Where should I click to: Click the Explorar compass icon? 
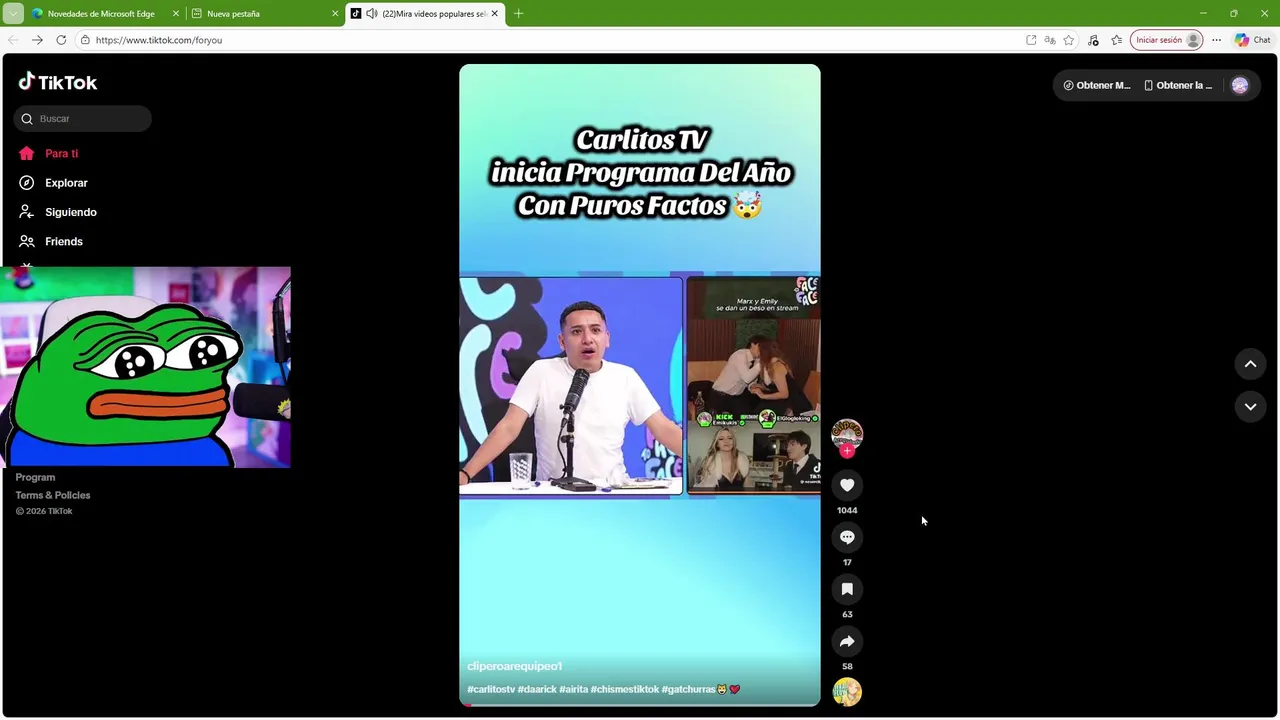tap(27, 183)
